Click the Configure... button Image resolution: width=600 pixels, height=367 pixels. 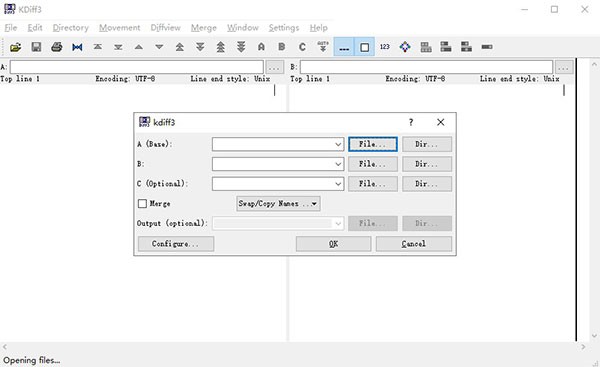click(x=176, y=244)
